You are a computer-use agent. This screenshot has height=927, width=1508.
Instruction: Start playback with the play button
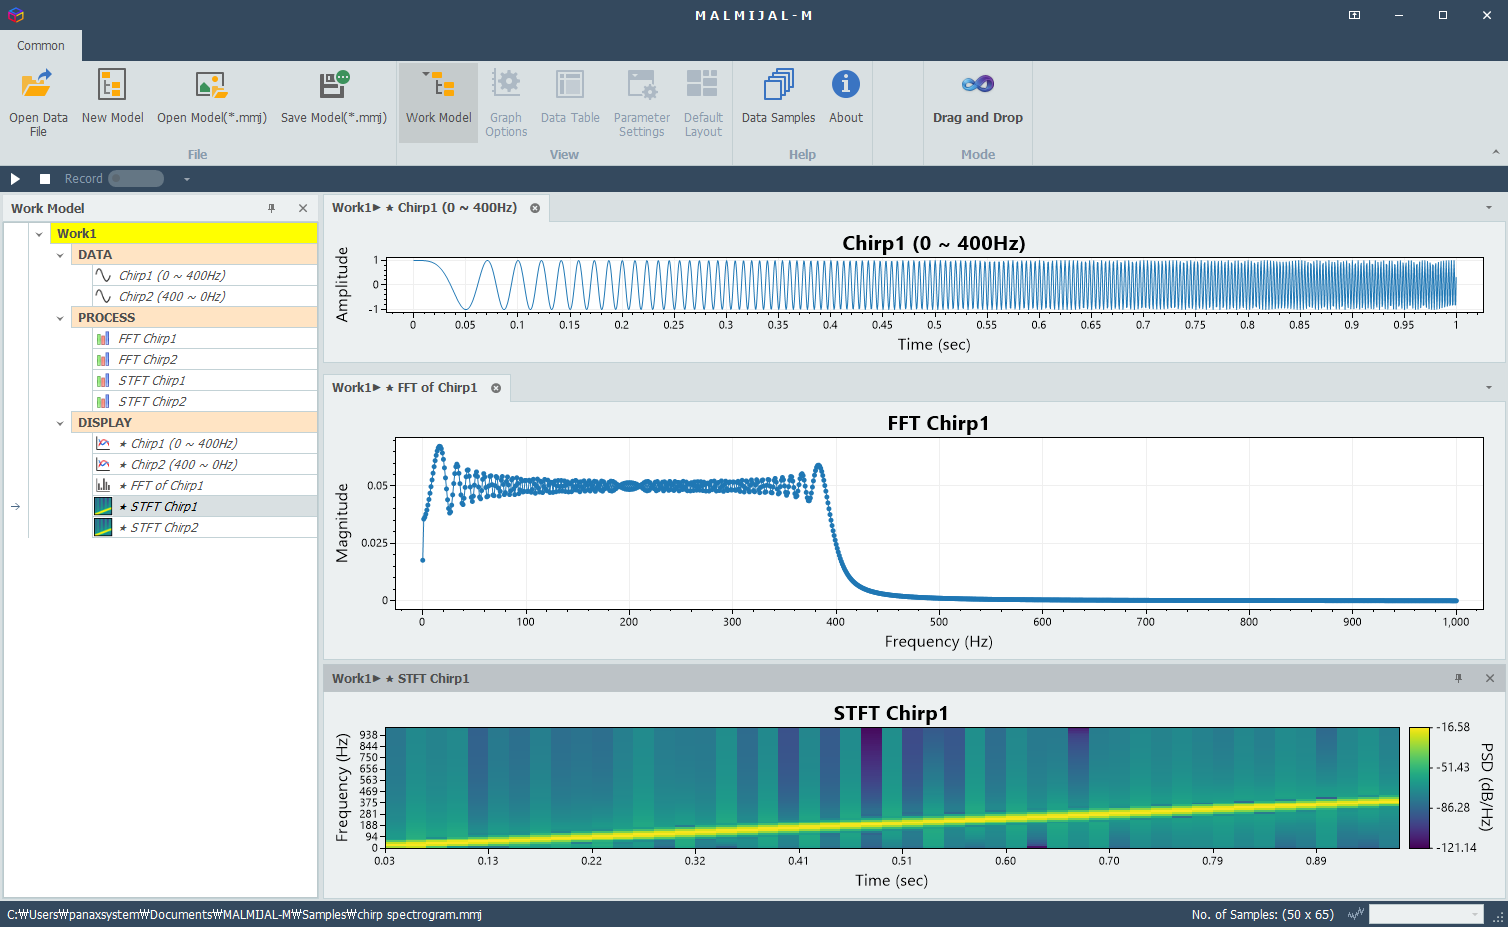point(15,179)
